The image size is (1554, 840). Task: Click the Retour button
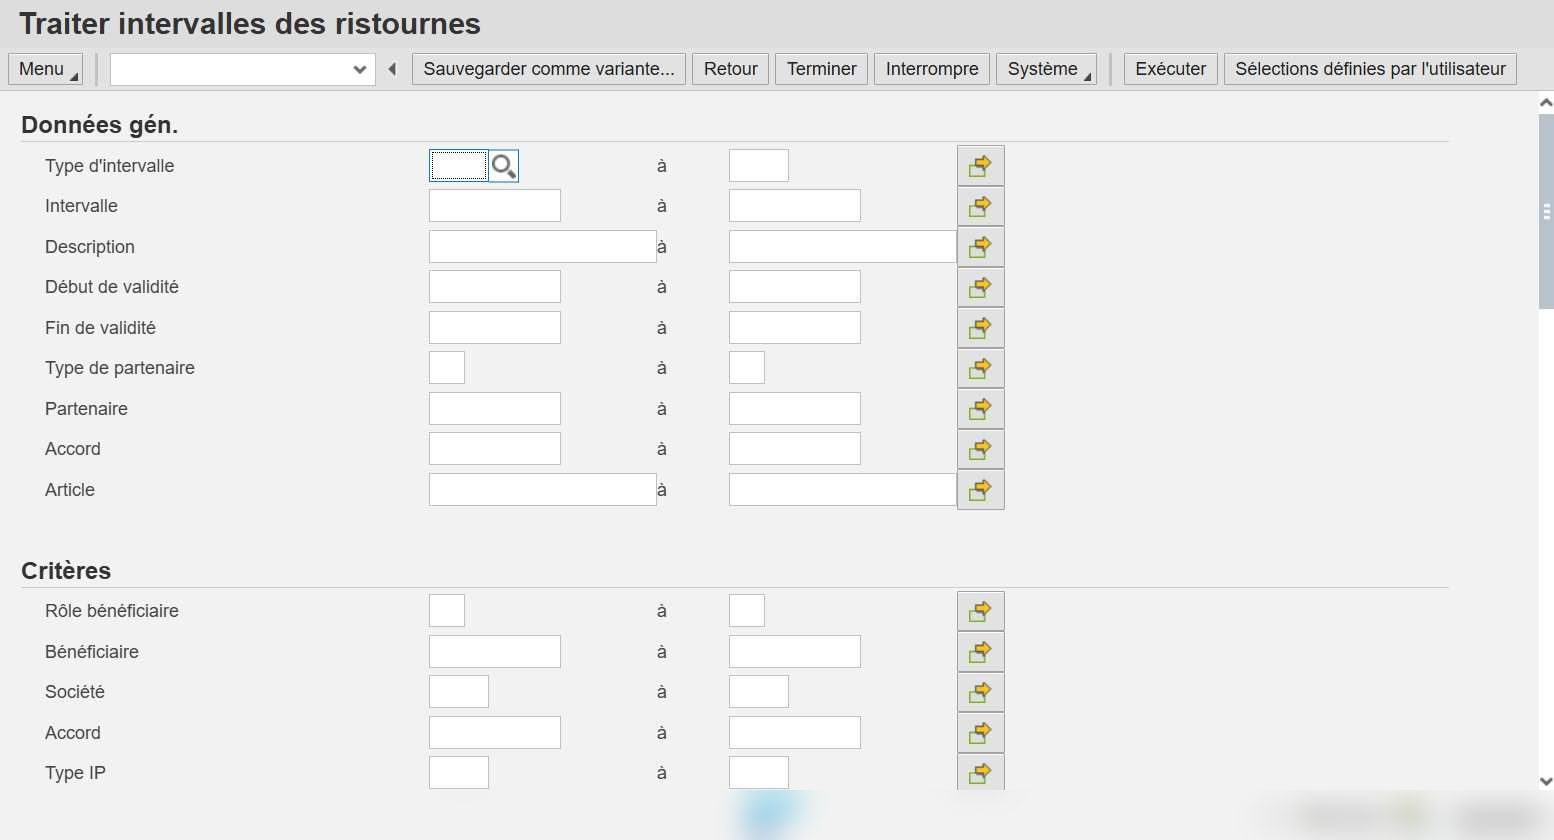(730, 69)
